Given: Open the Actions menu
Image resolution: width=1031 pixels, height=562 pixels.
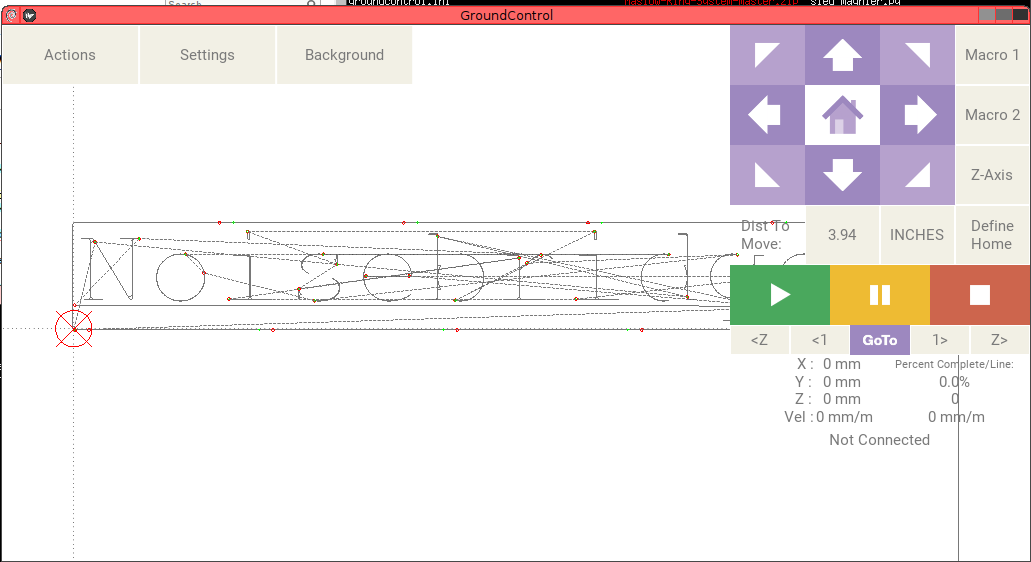Looking at the screenshot, I should pos(70,55).
